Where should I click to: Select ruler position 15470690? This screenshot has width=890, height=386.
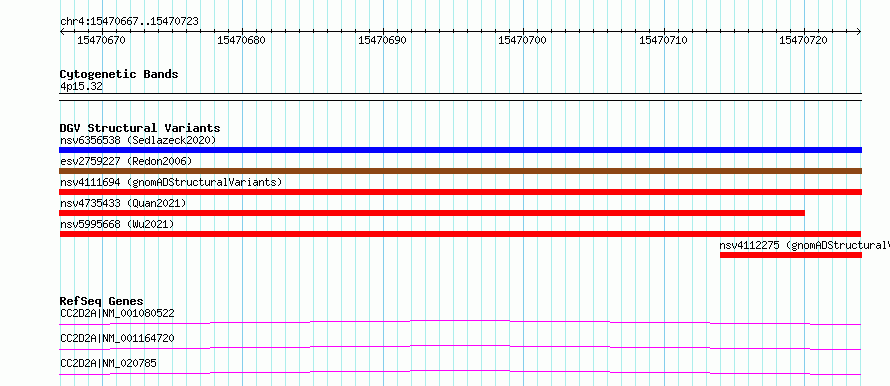point(383,40)
